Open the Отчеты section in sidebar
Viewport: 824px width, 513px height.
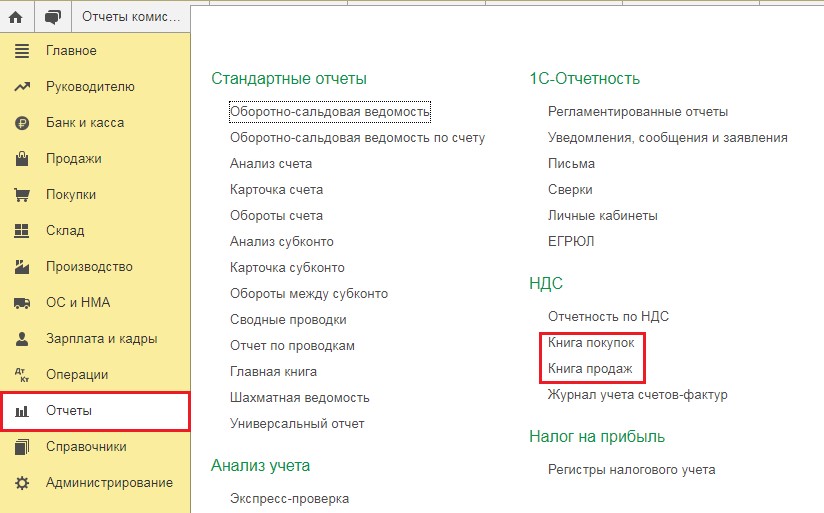(x=95, y=411)
